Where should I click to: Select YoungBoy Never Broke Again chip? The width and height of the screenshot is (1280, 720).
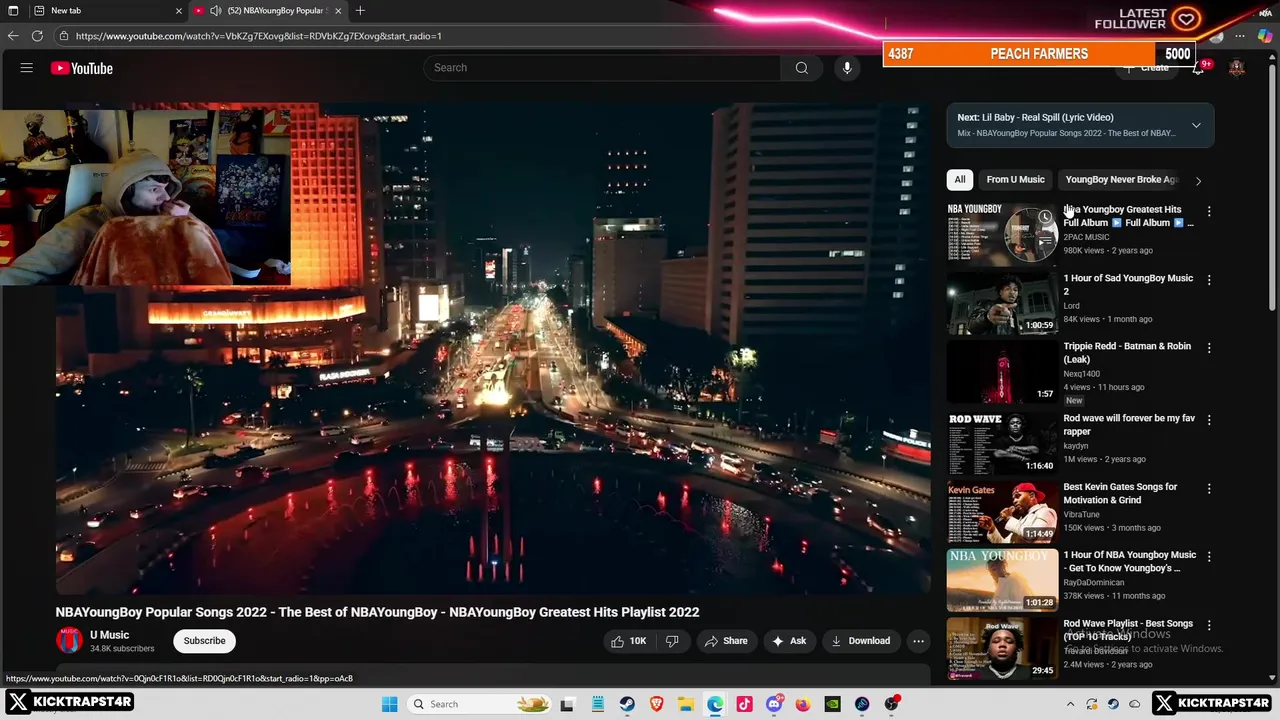coord(1121,180)
